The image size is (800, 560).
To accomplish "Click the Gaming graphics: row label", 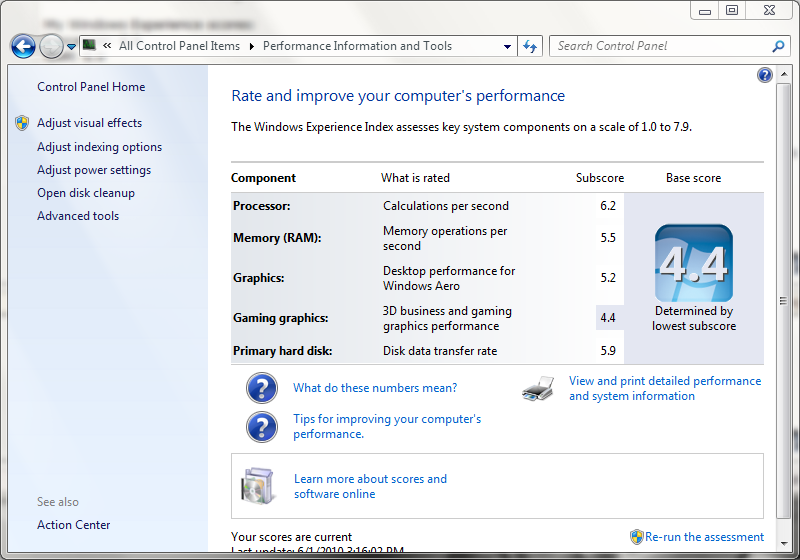I will coord(281,318).
